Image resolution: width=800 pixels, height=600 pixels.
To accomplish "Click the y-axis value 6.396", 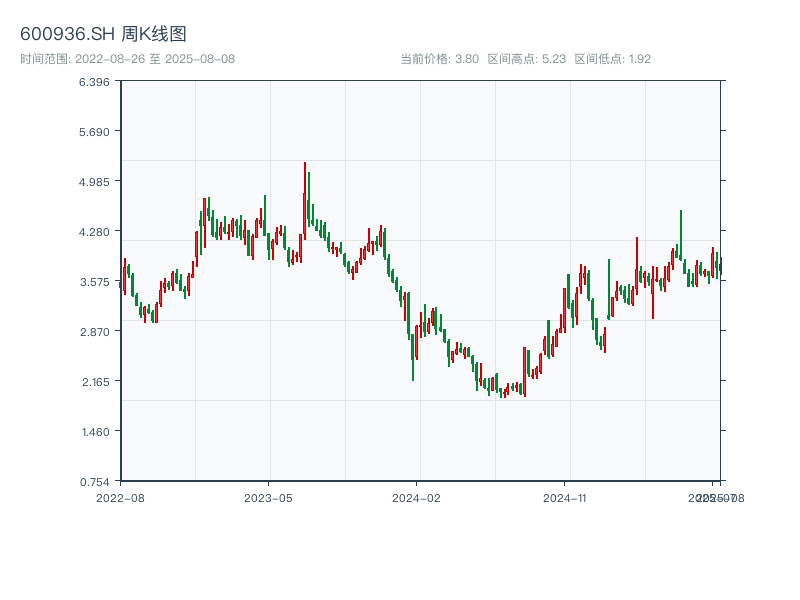I will [x=94, y=82].
